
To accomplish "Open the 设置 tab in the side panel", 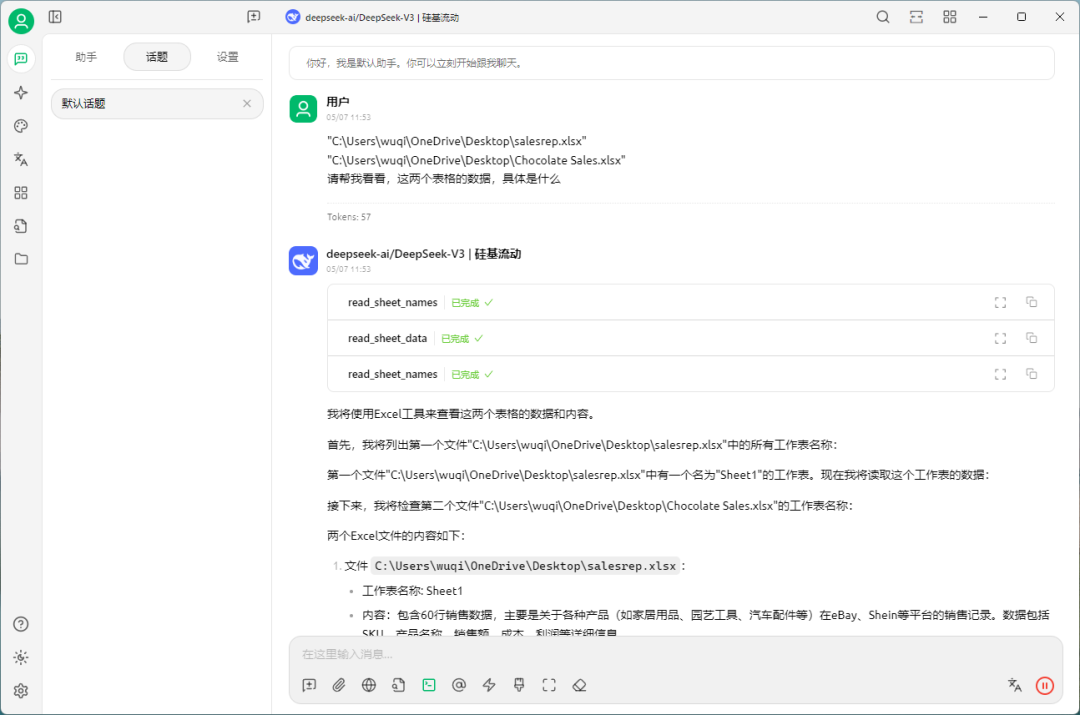I will point(227,57).
